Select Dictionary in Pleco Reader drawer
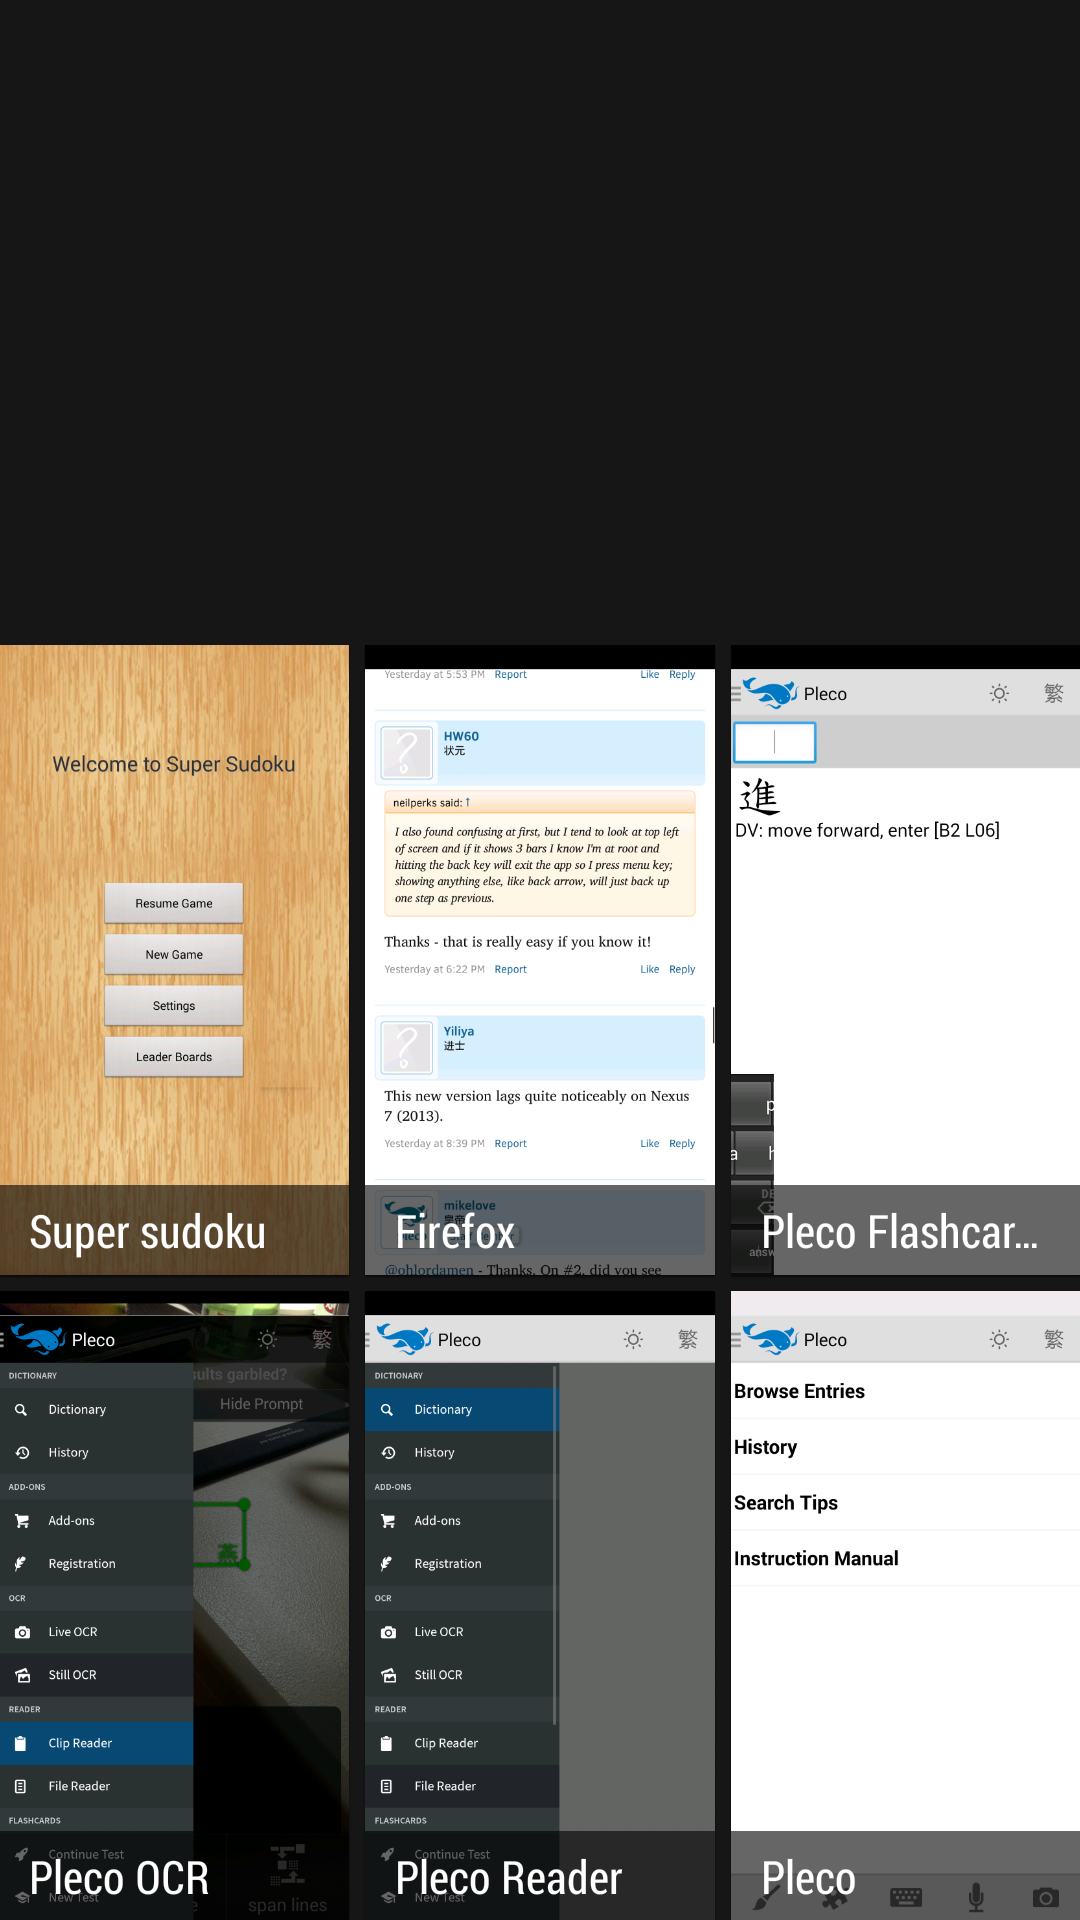This screenshot has width=1080, height=1920. tap(462, 1410)
